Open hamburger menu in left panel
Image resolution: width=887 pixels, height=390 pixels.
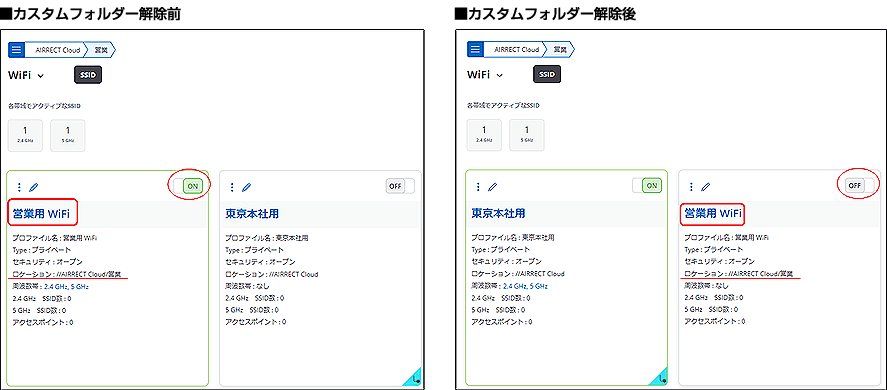pos(16,50)
